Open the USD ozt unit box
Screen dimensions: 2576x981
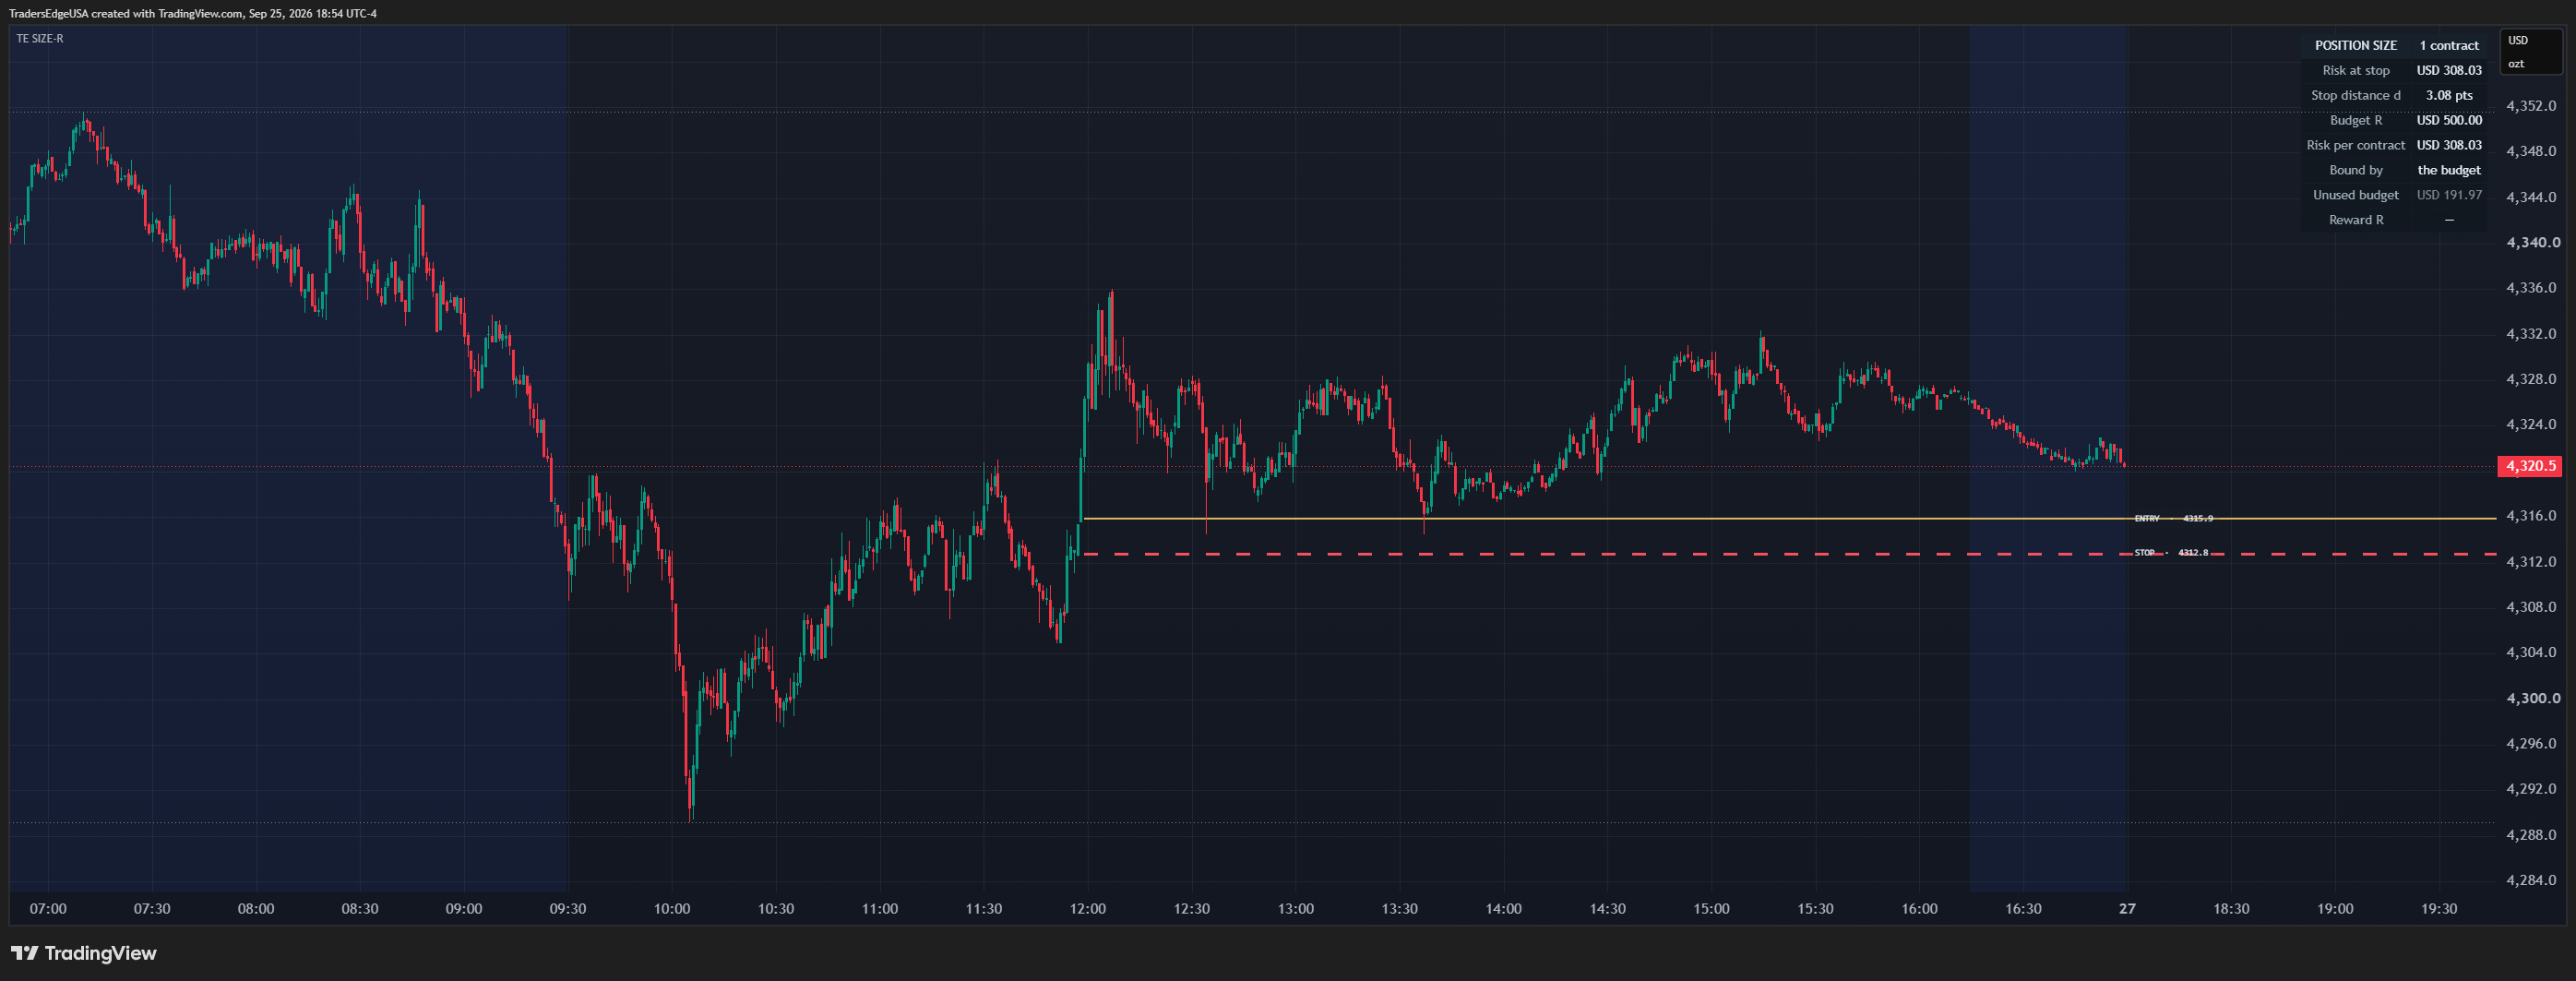point(2530,52)
